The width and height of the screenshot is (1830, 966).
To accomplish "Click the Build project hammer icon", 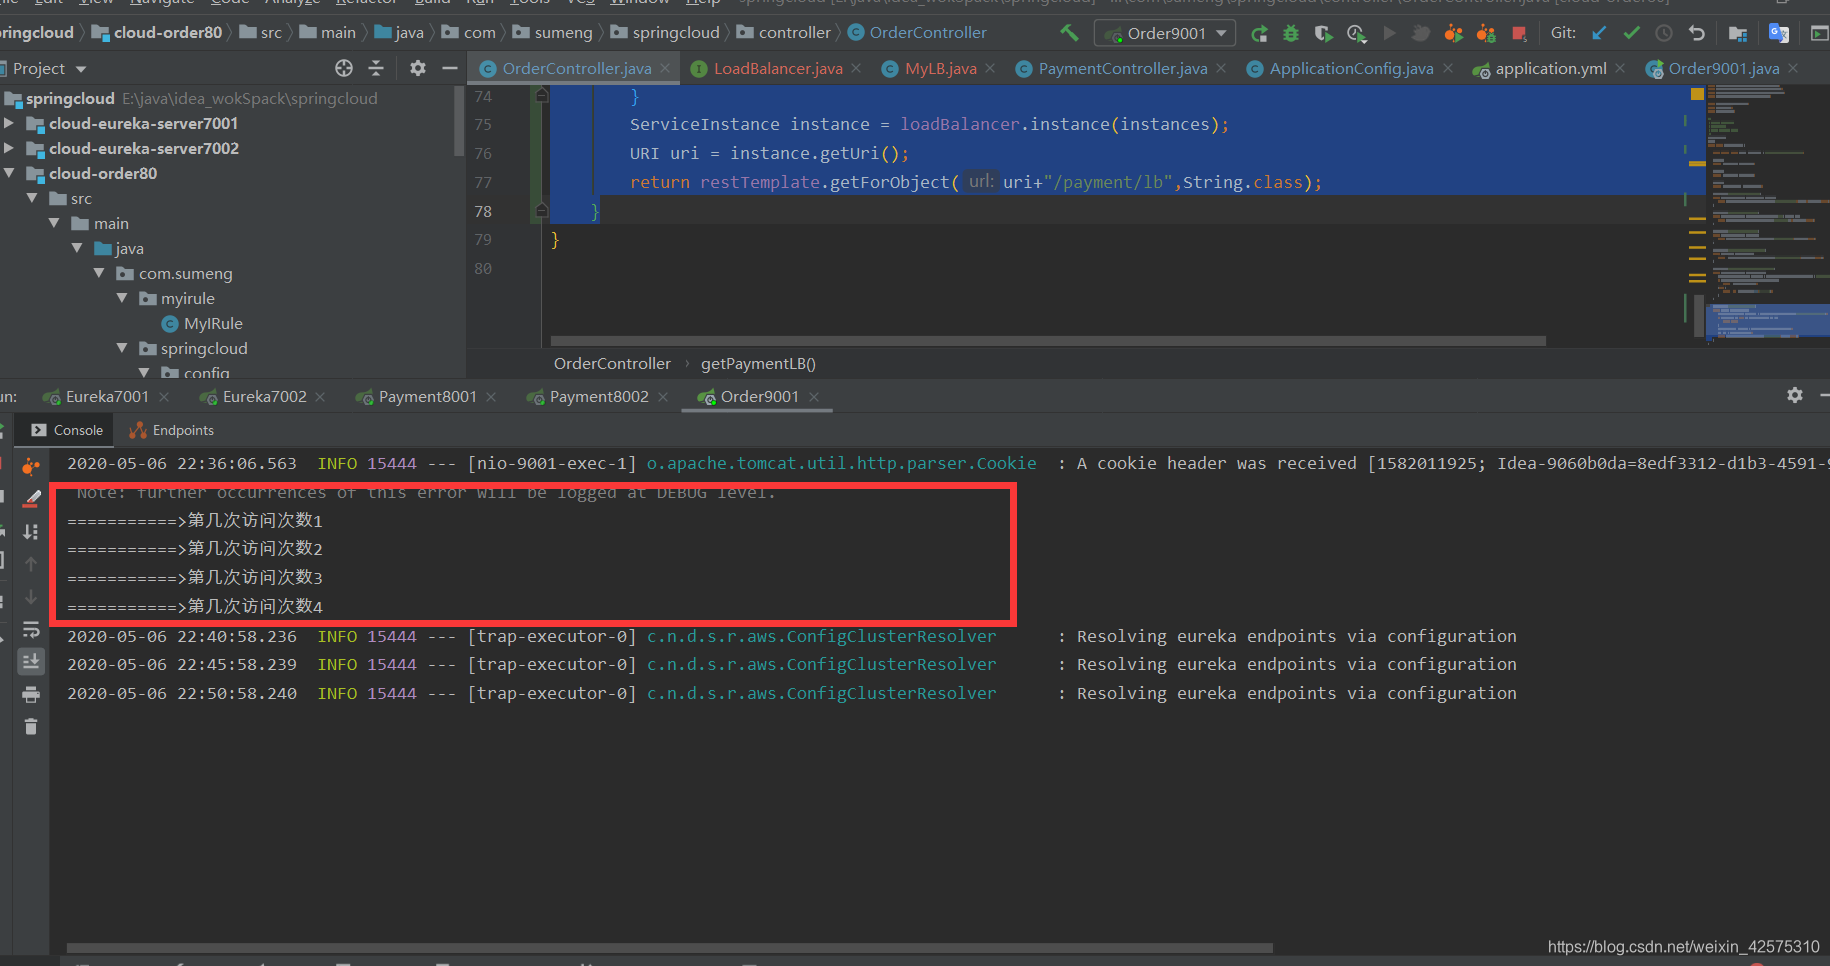I will (x=1069, y=33).
